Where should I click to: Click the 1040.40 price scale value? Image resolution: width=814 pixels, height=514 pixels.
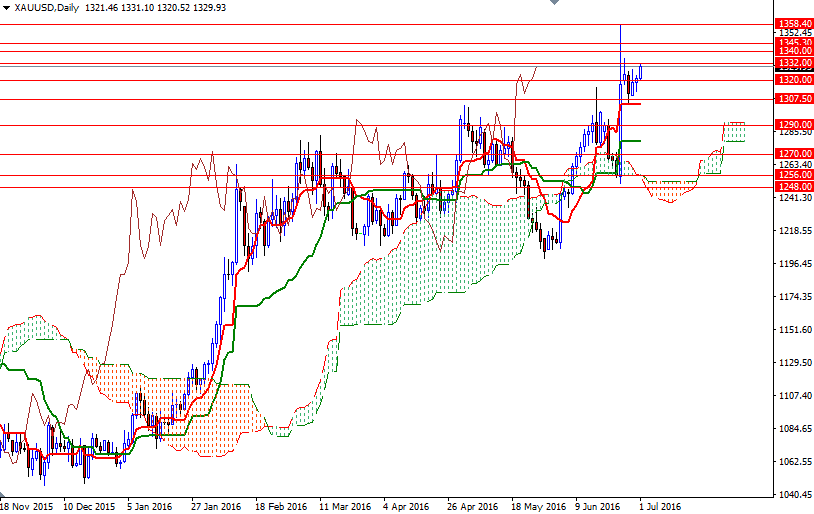coord(792,495)
